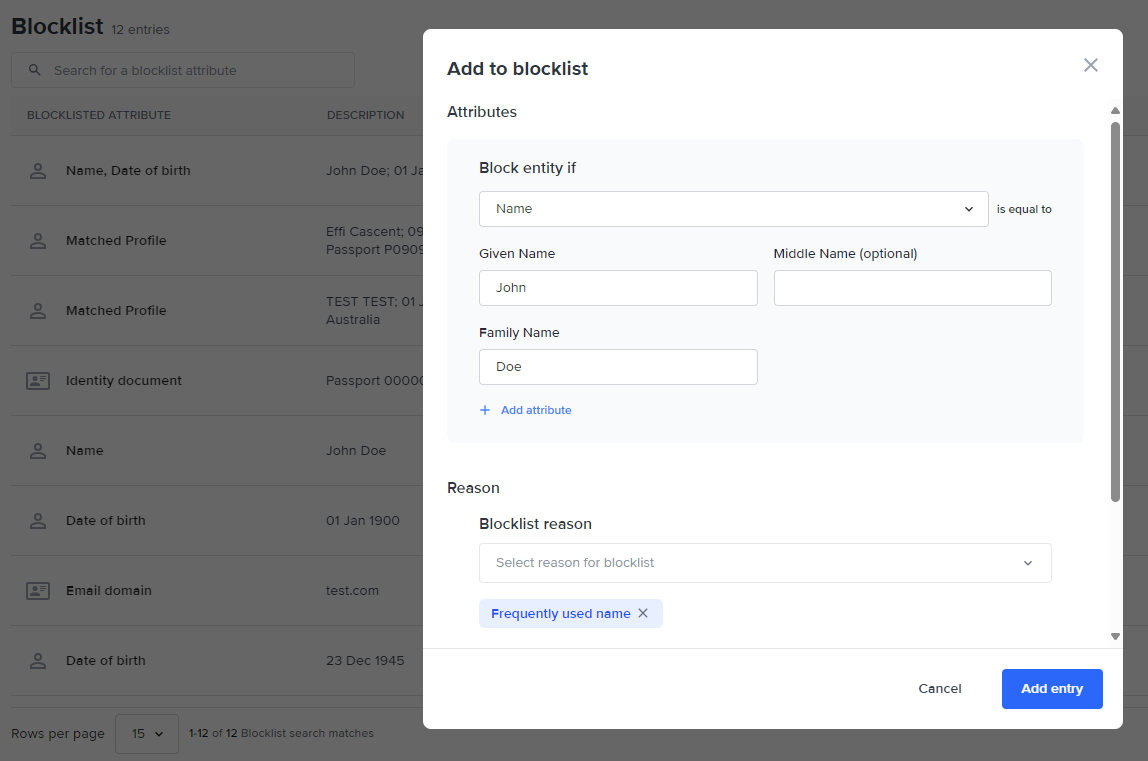This screenshot has height=761, width=1148.
Task: Click person icon for Name, Date of birth row
Action: pos(38,171)
